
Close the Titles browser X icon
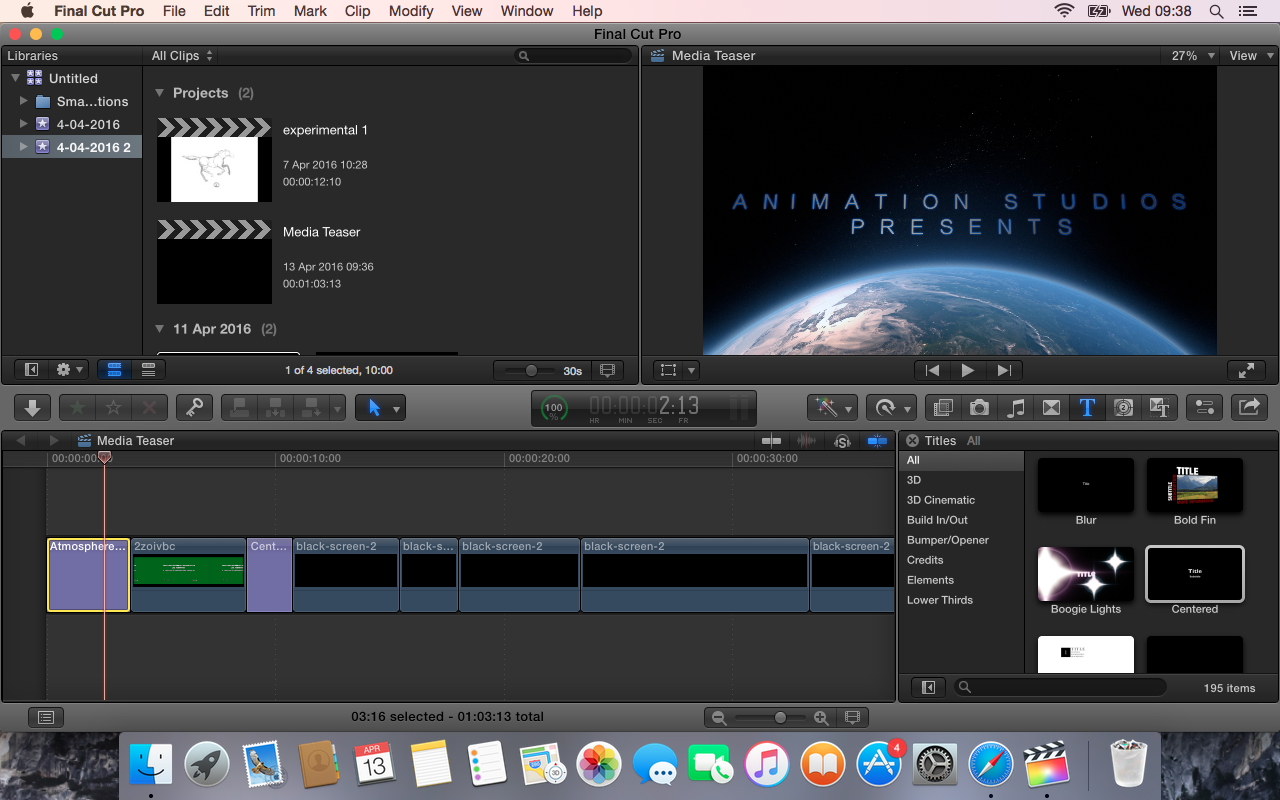912,441
